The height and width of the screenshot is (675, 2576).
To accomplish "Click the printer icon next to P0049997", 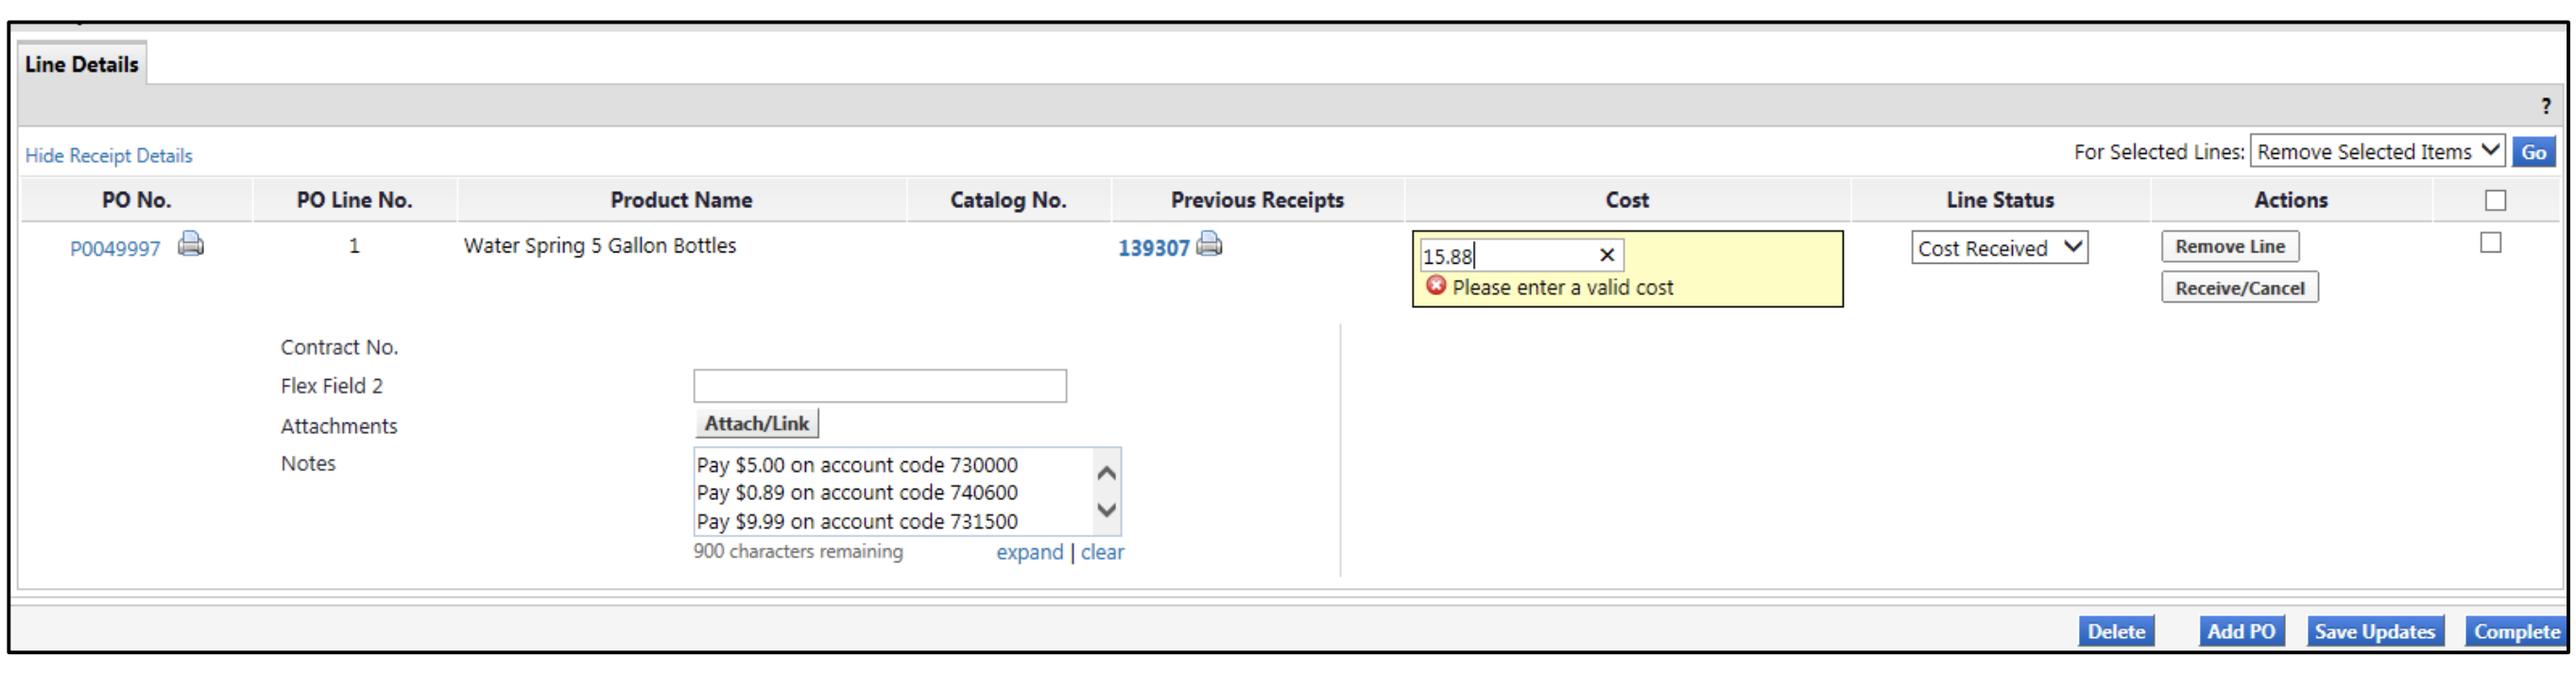I will tap(190, 244).
